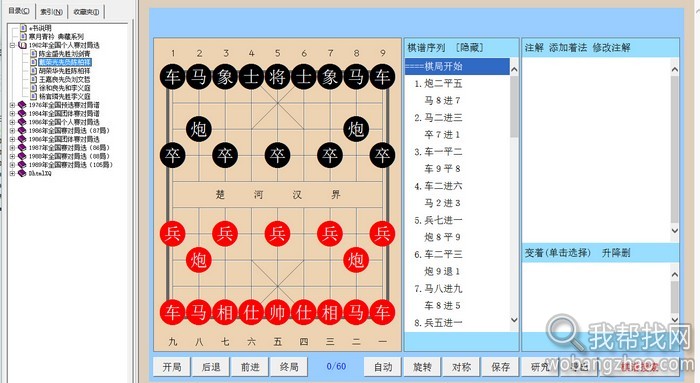Screen dimensions: 700x383
Task: Open the e书说明 page
Action: pyautogui.click(x=40, y=28)
